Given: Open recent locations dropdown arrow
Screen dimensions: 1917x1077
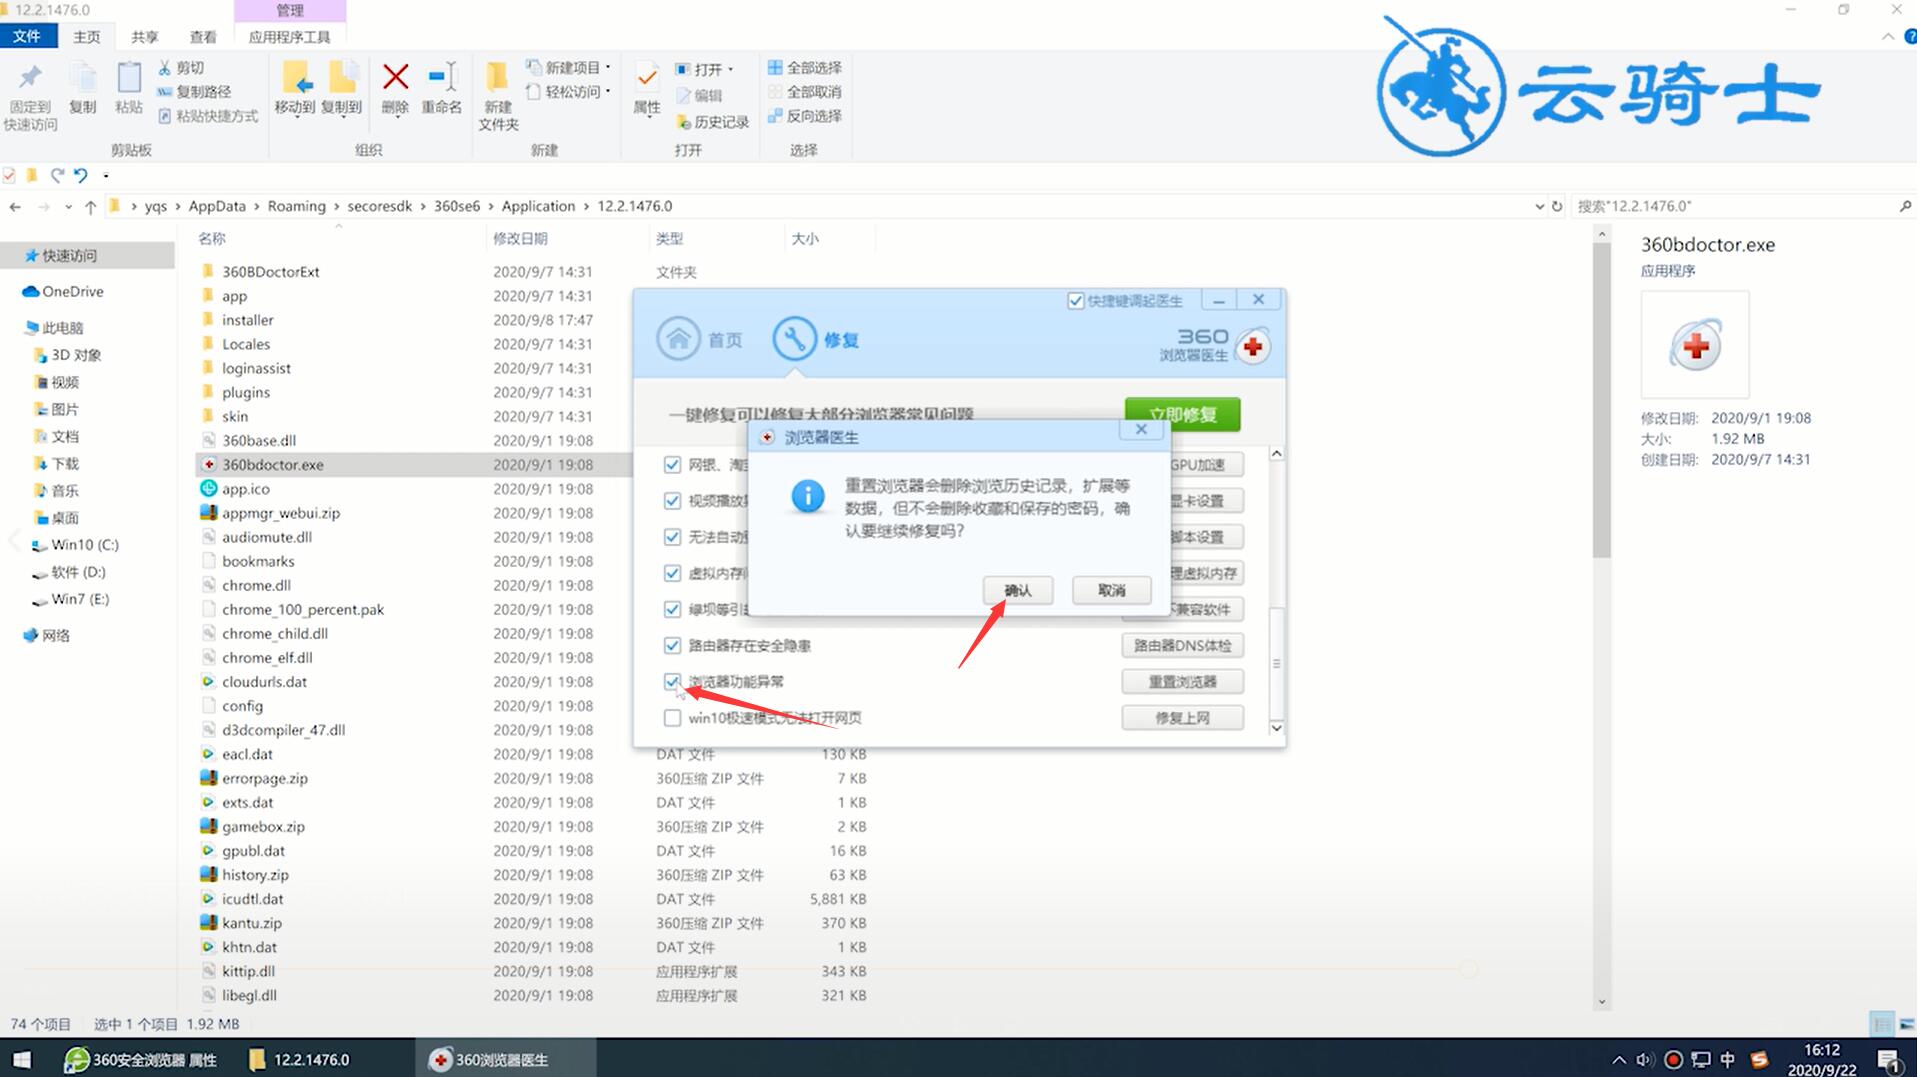Looking at the screenshot, I should tap(68, 207).
